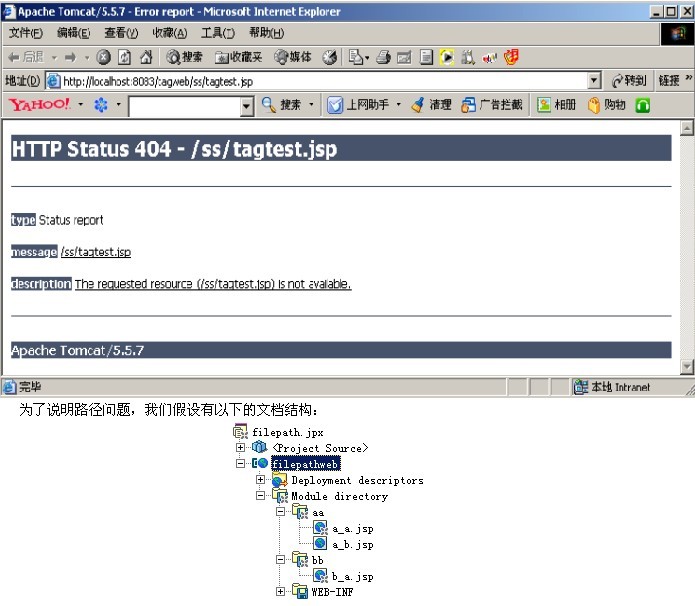Click the Edit page icon
The image size is (695, 606).
point(404,57)
